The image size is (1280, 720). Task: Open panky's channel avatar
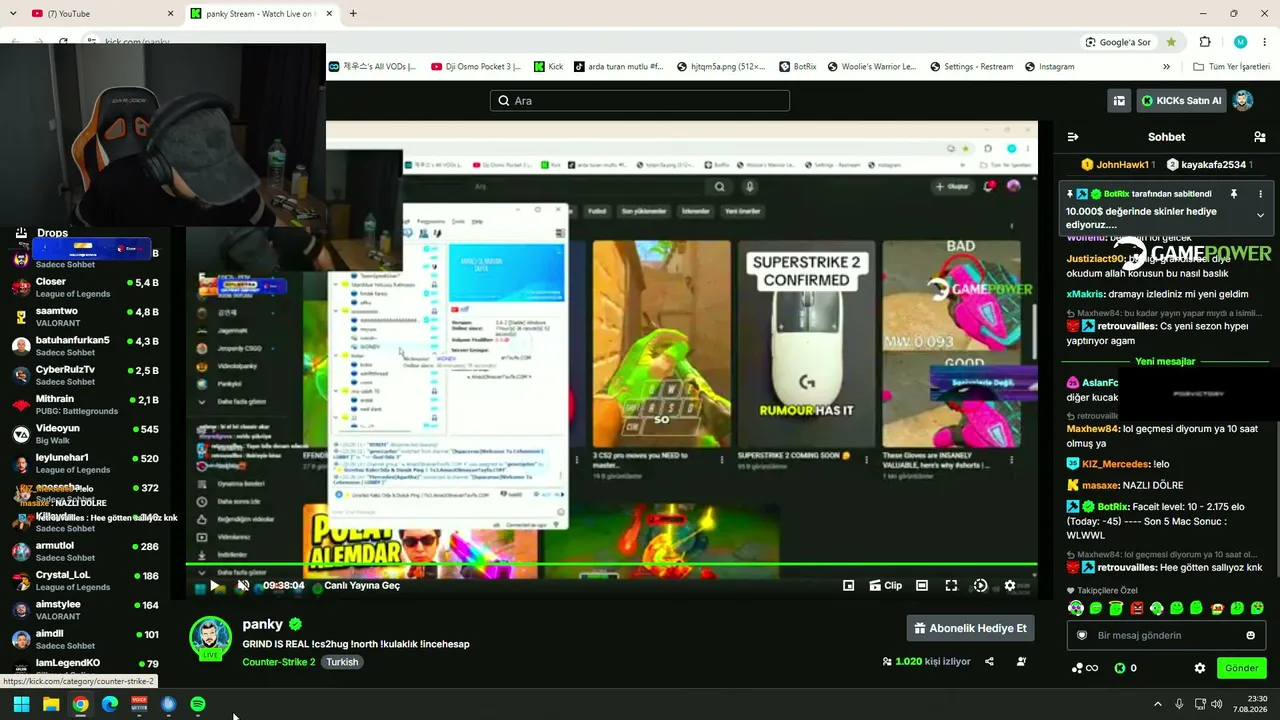point(211,637)
